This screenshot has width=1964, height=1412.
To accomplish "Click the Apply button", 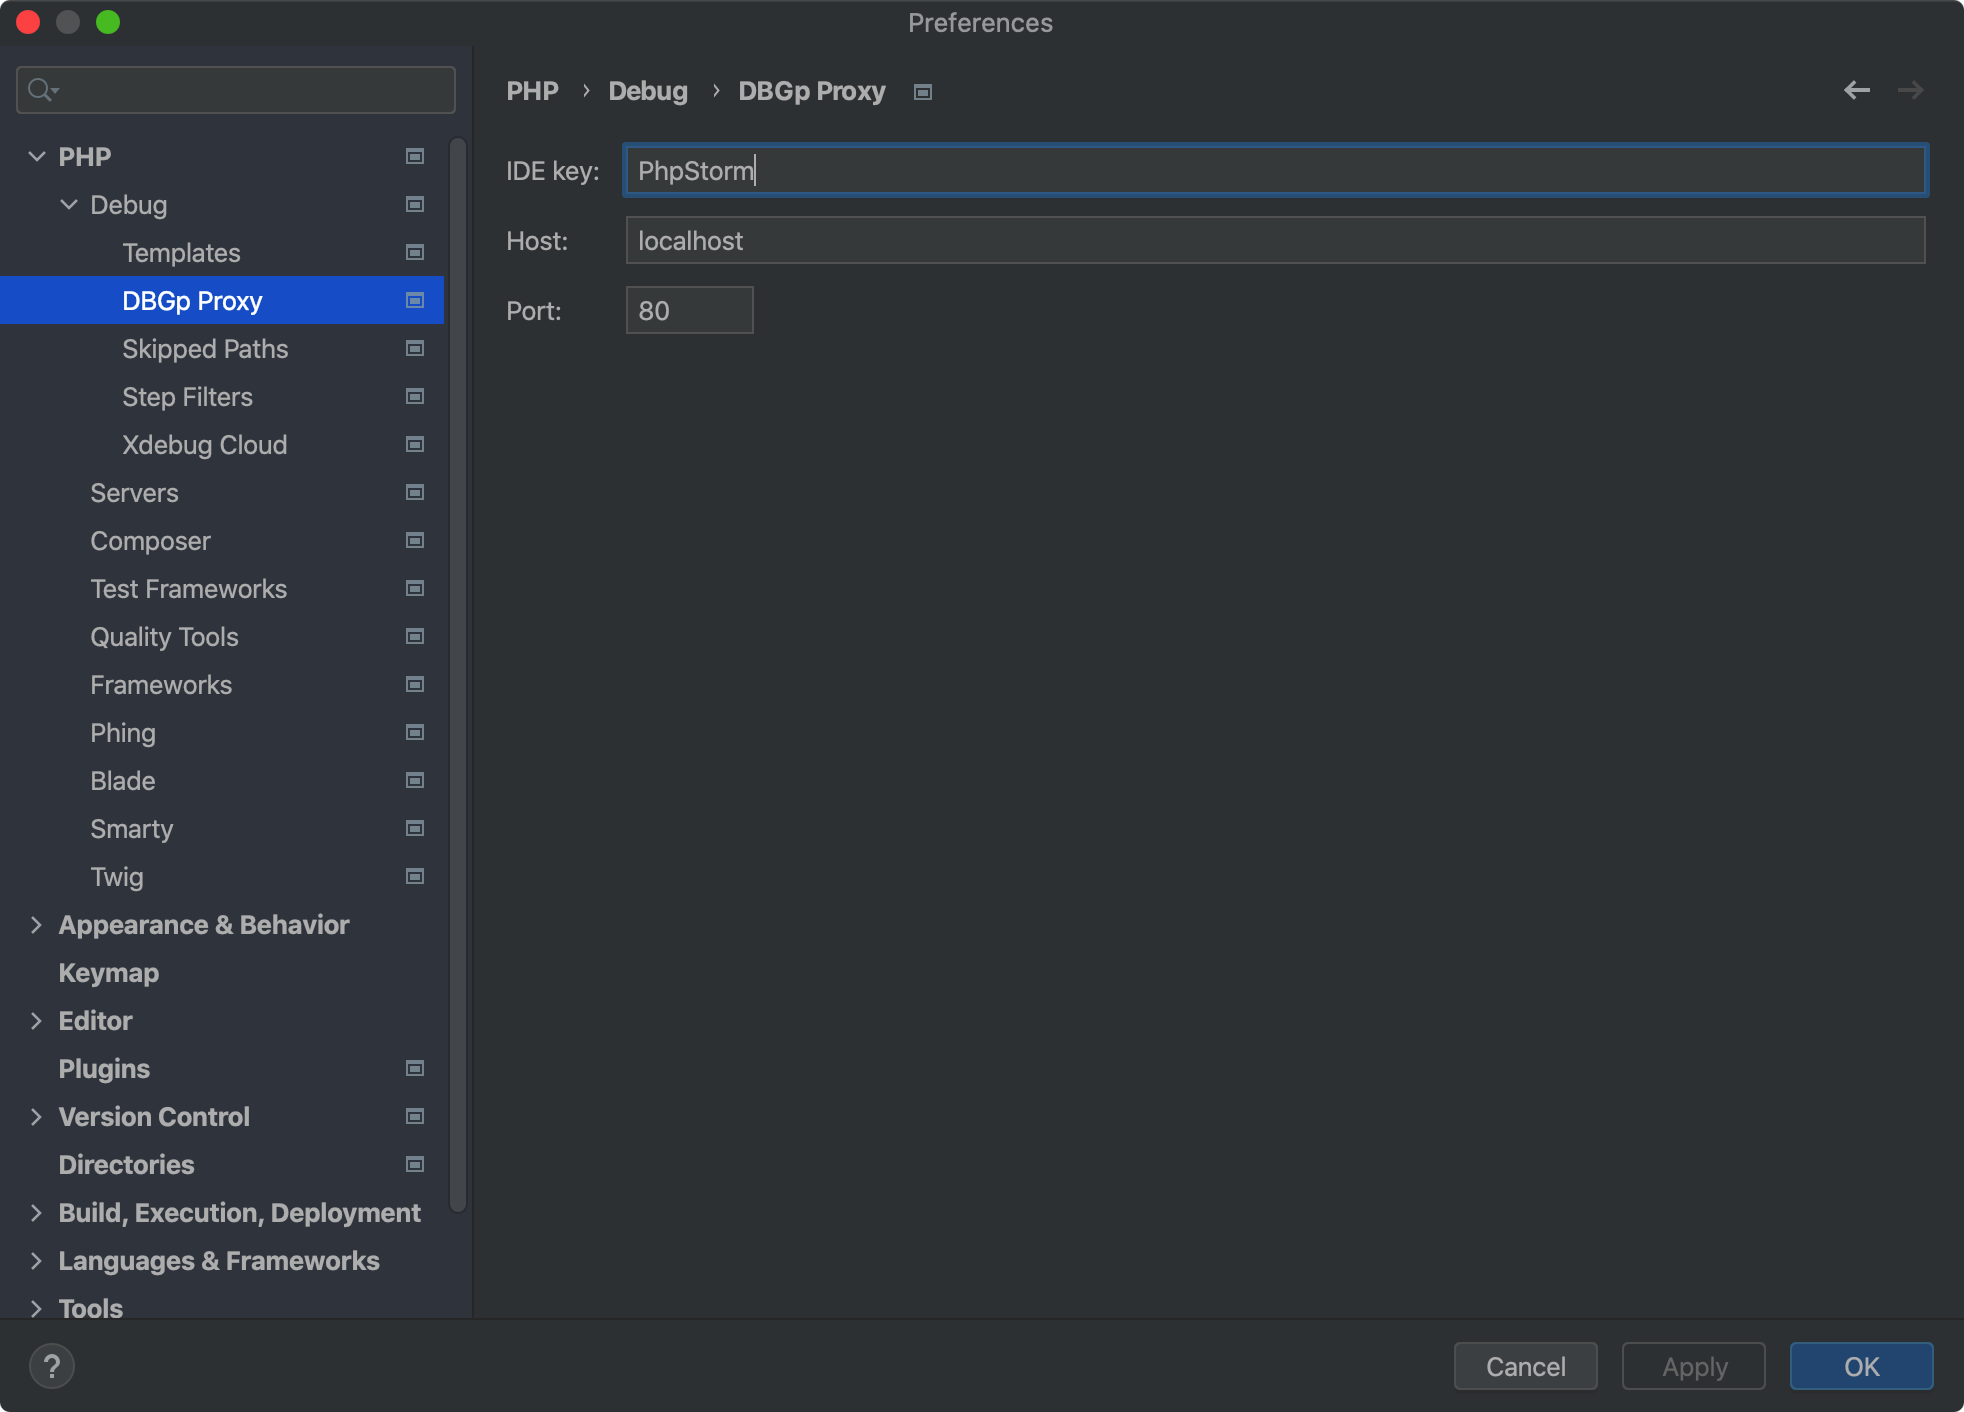I will pos(1694,1366).
